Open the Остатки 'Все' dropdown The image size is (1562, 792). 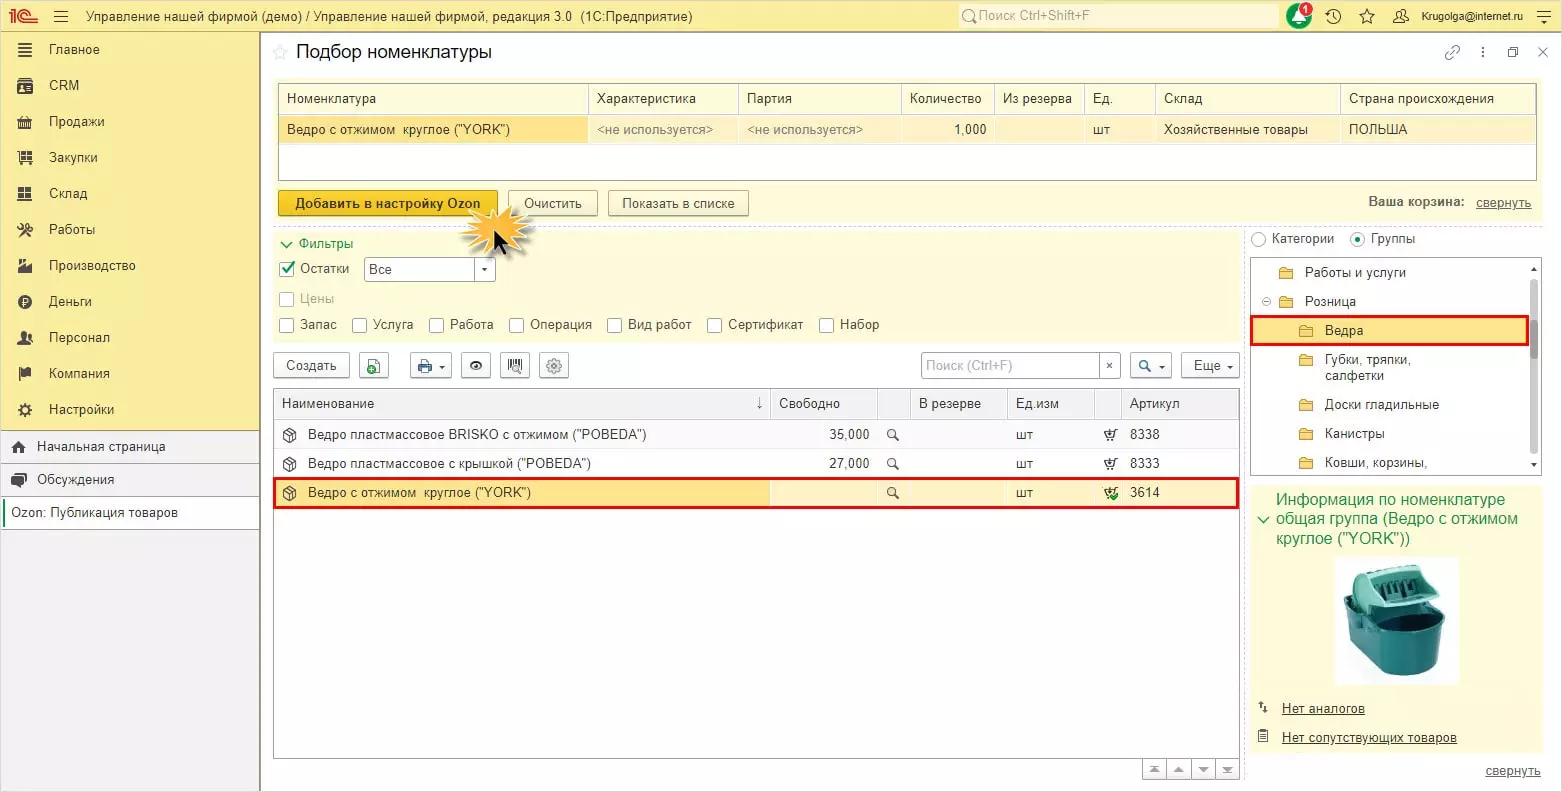tap(485, 270)
